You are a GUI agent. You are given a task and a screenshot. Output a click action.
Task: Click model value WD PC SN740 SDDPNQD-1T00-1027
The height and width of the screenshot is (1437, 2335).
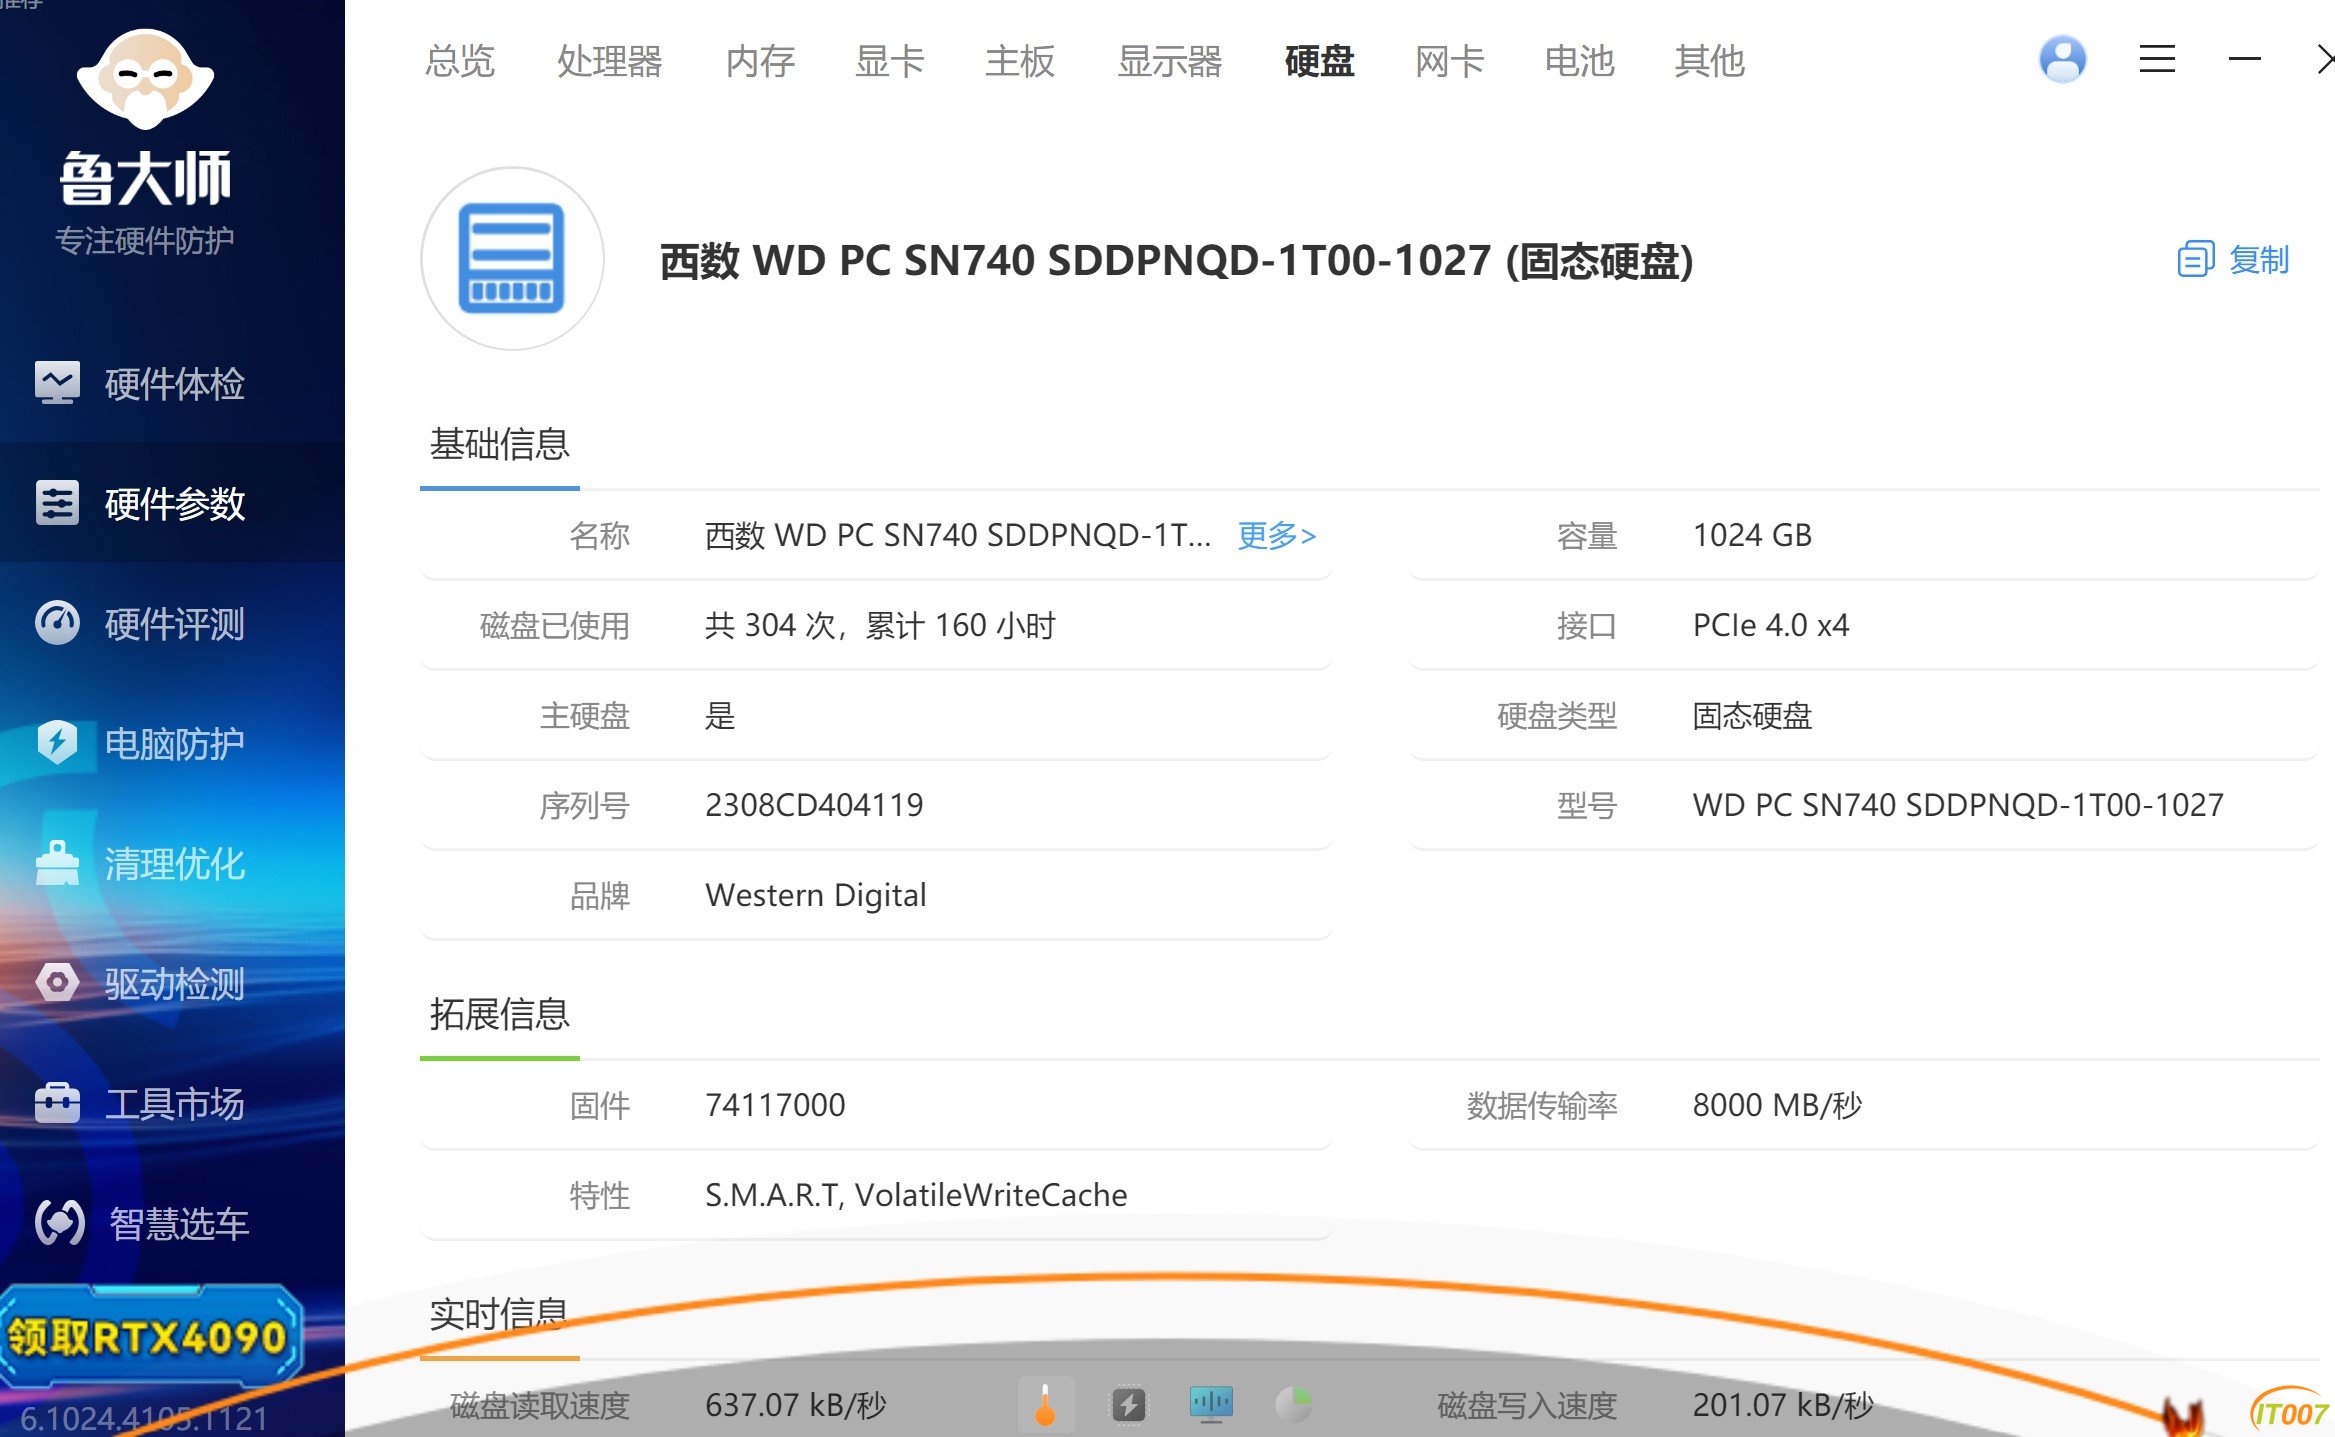point(1958,805)
